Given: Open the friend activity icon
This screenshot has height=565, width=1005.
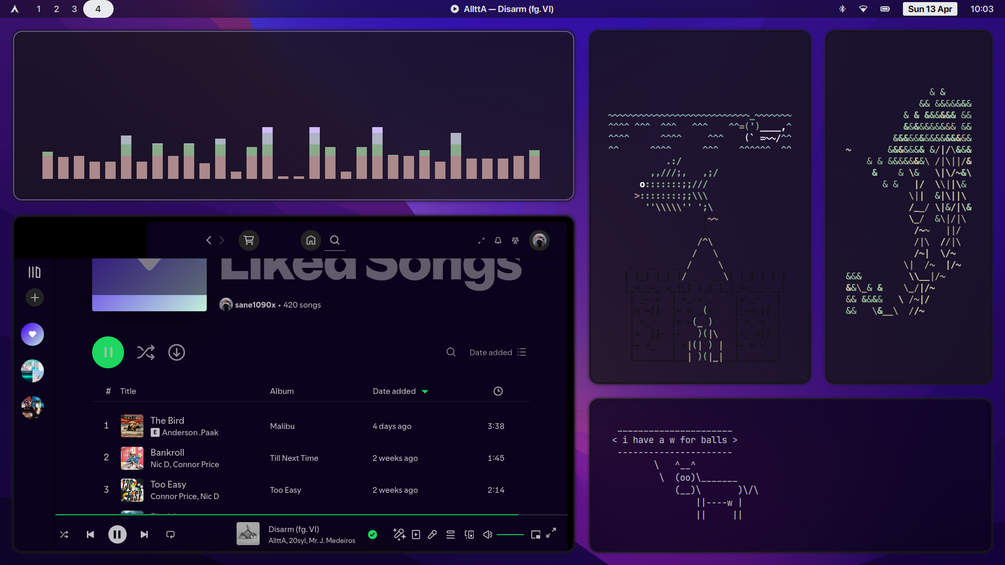Looking at the screenshot, I should (x=515, y=240).
